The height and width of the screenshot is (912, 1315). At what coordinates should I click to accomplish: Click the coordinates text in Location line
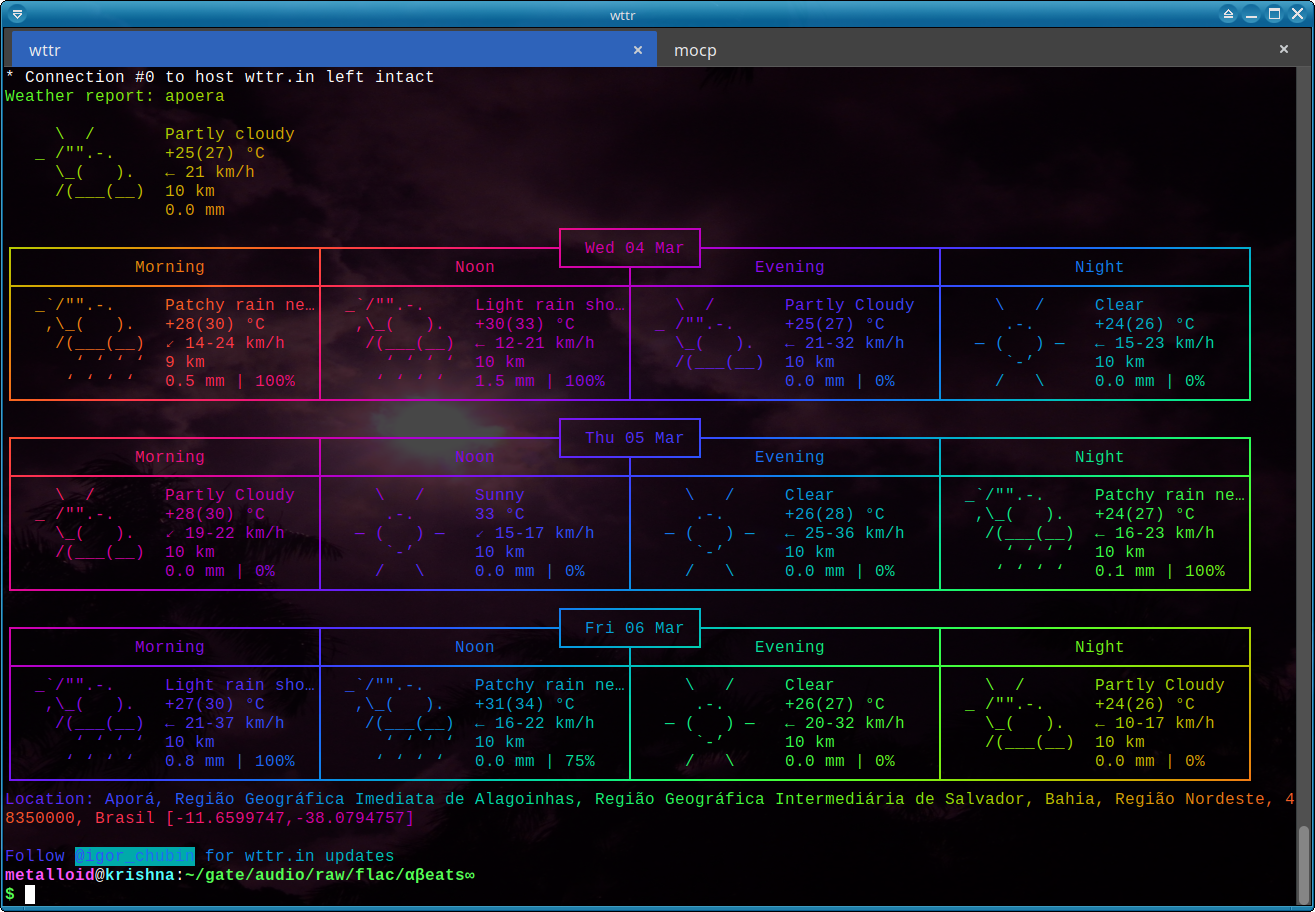click(x=290, y=818)
